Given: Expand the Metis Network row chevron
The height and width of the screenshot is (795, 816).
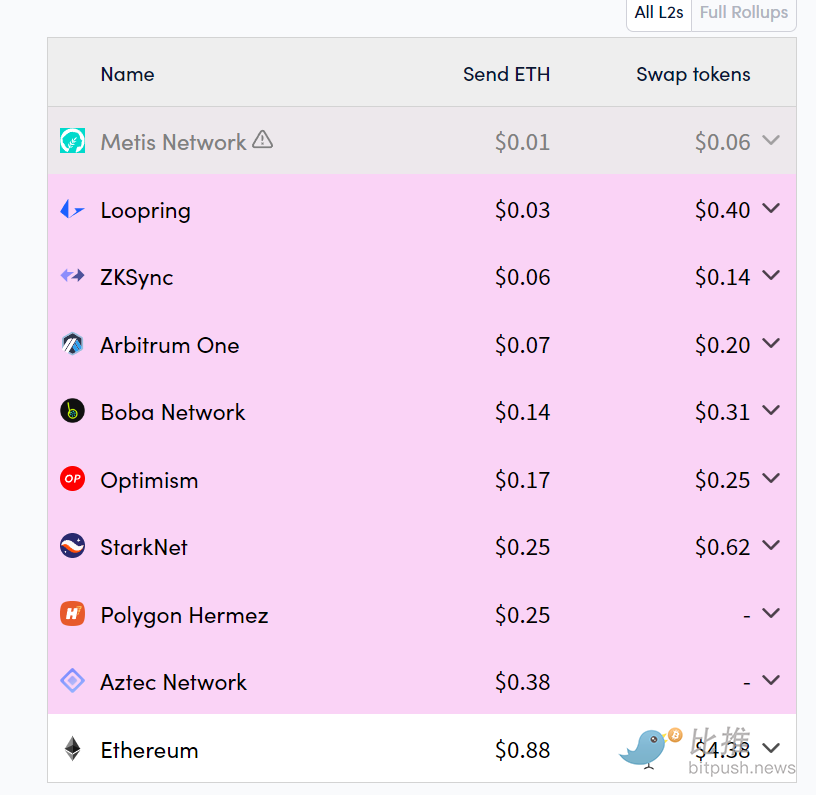Looking at the screenshot, I should click(771, 140).
